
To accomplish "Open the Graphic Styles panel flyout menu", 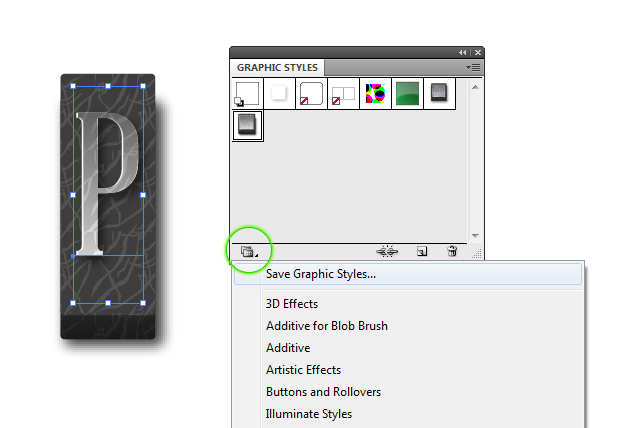I will click(x=473, y=68).
